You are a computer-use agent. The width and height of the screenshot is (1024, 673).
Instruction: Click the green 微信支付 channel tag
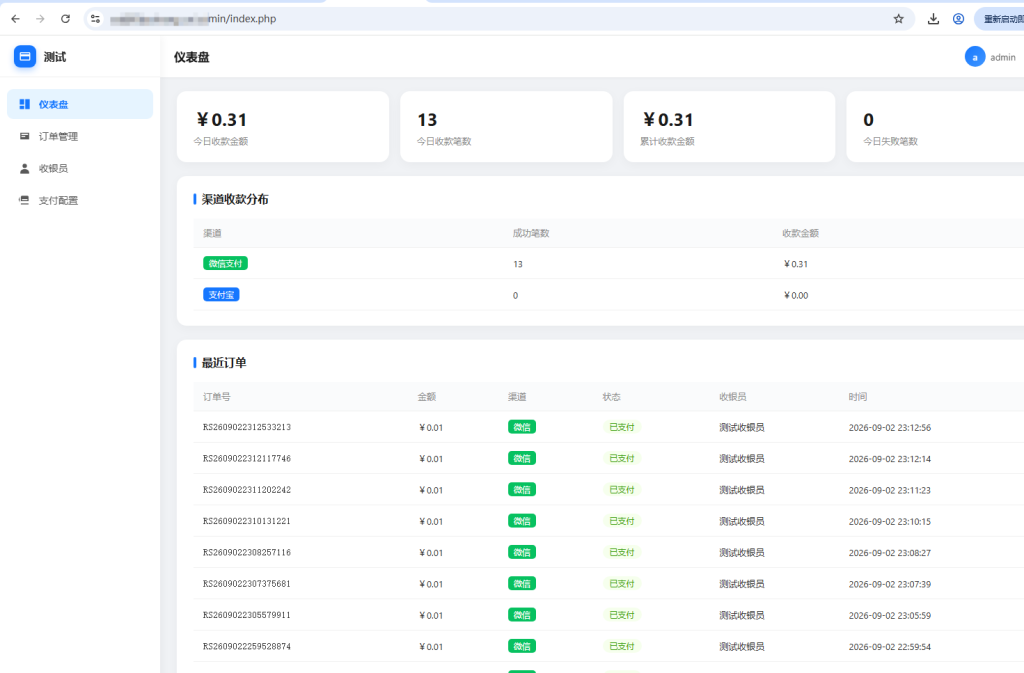[x=225, y=264]
